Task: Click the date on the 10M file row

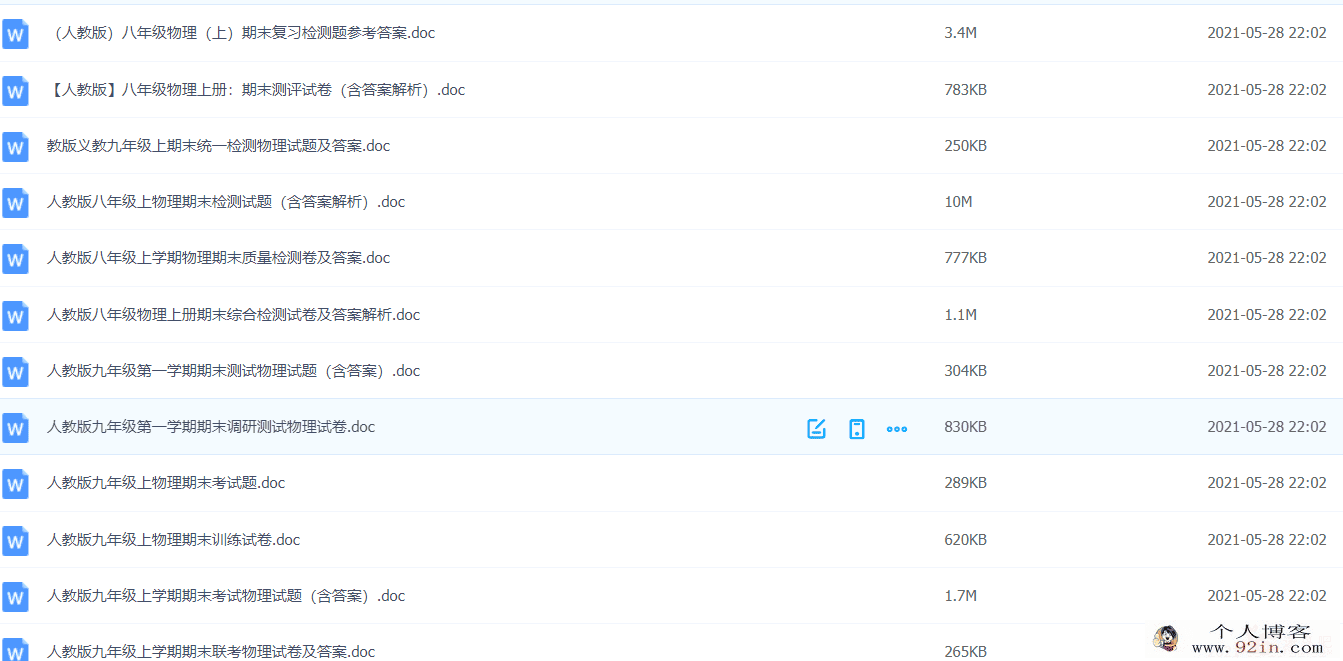Action: (x=1267, y=201)
